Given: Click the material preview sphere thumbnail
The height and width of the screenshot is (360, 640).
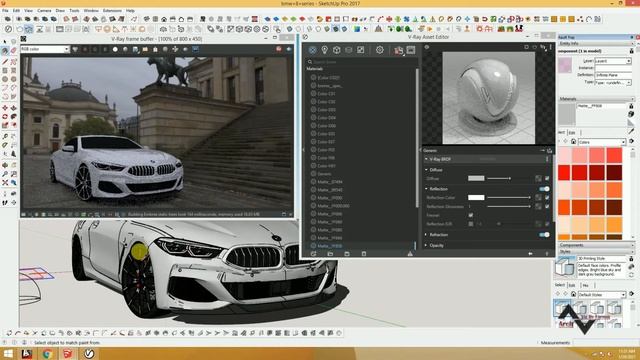Looking at the screenshot, I should [x=489, y=98].
